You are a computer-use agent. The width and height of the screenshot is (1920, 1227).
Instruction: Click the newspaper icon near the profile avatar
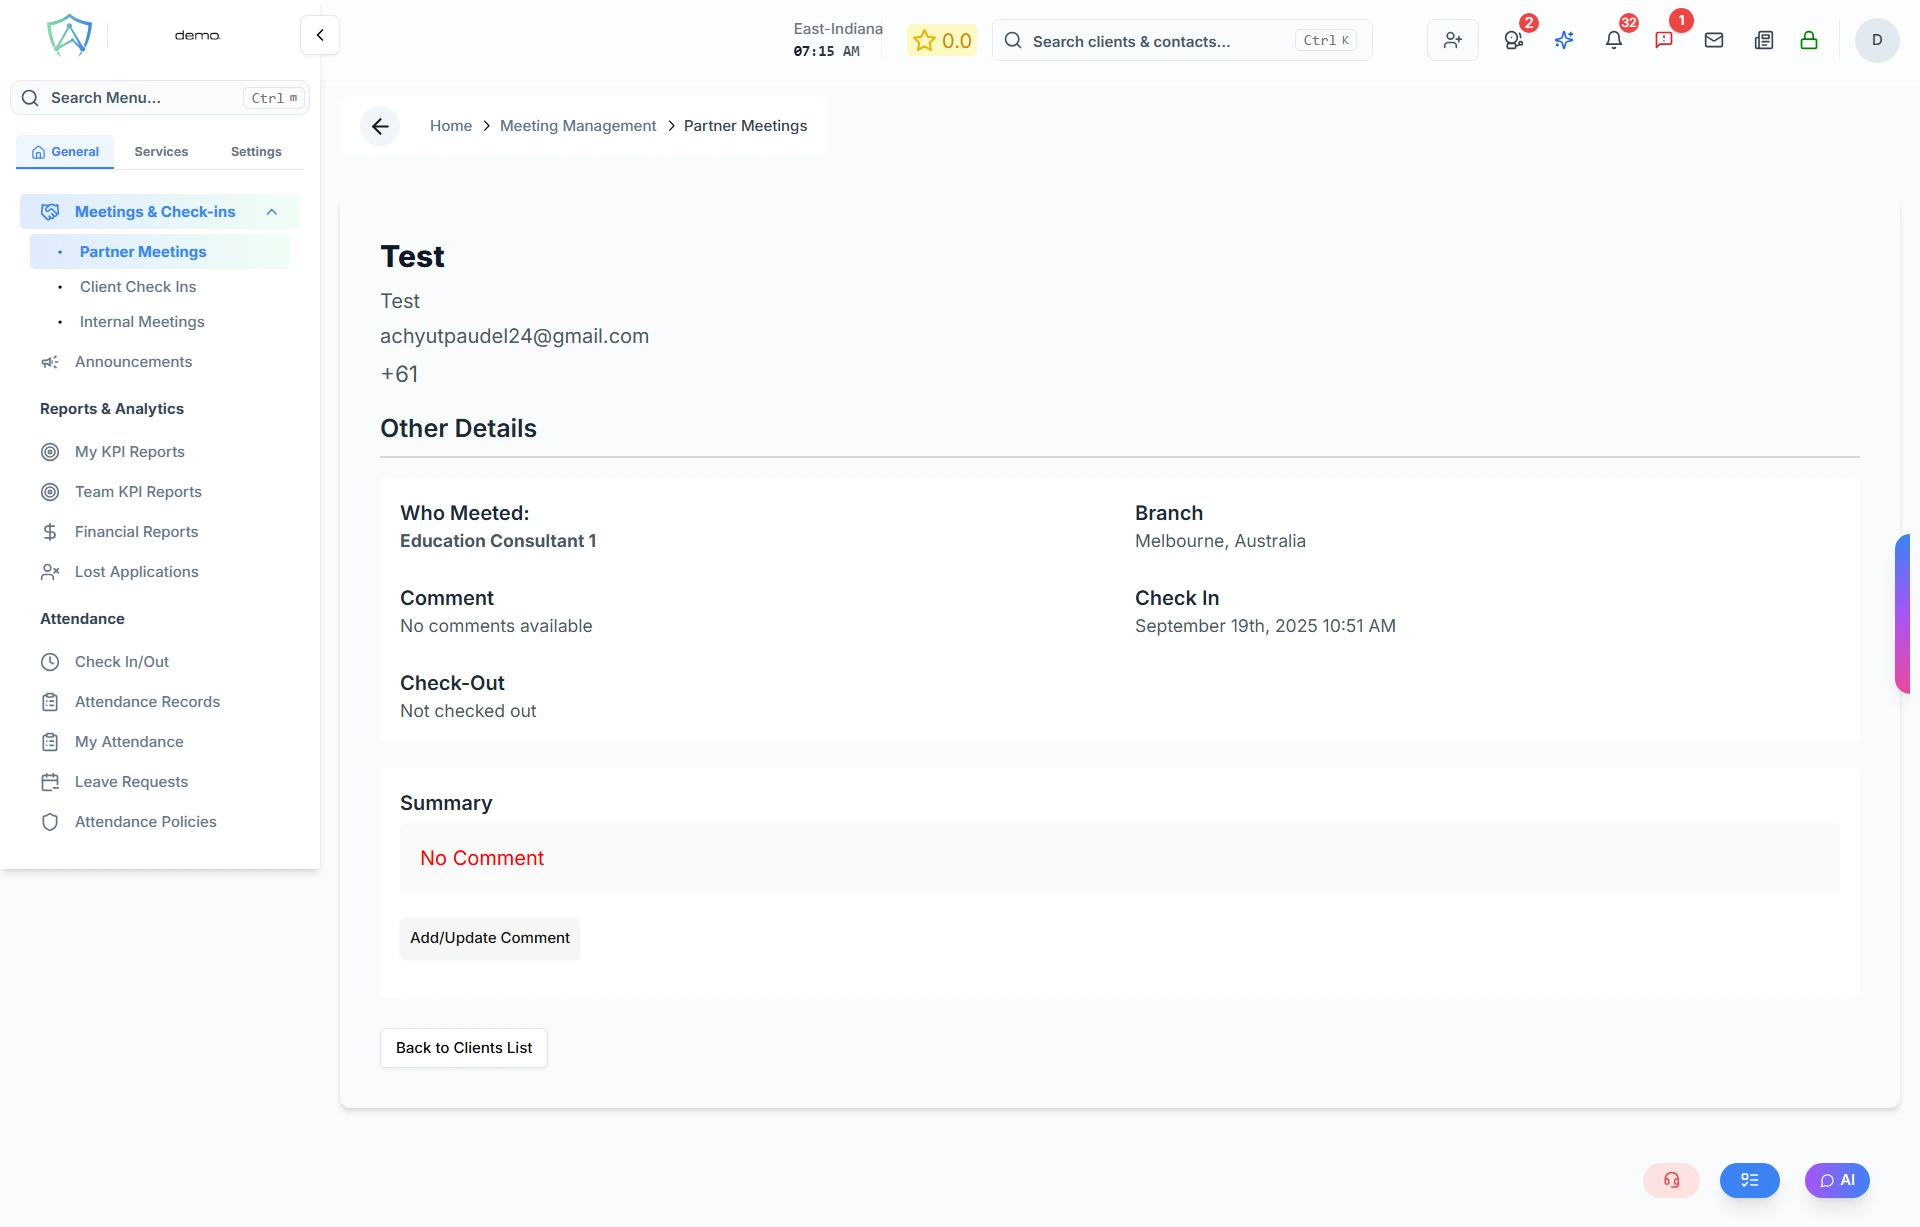pyautogui.click(x=1763, y=40)
